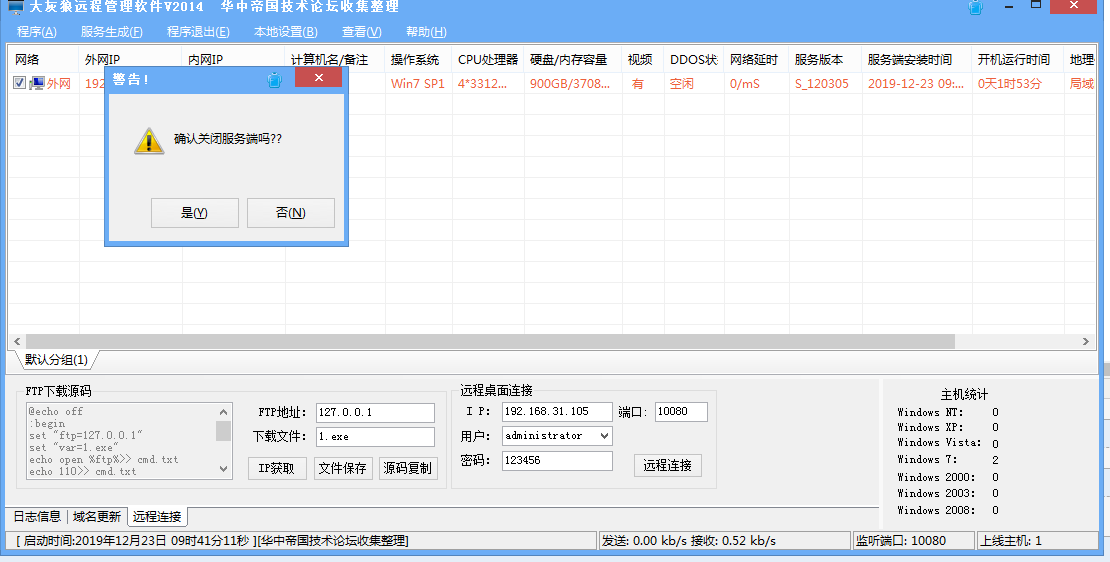
Task: Select the 900GB/3708 disk capacity cell
Action: (x=573, y=84)
